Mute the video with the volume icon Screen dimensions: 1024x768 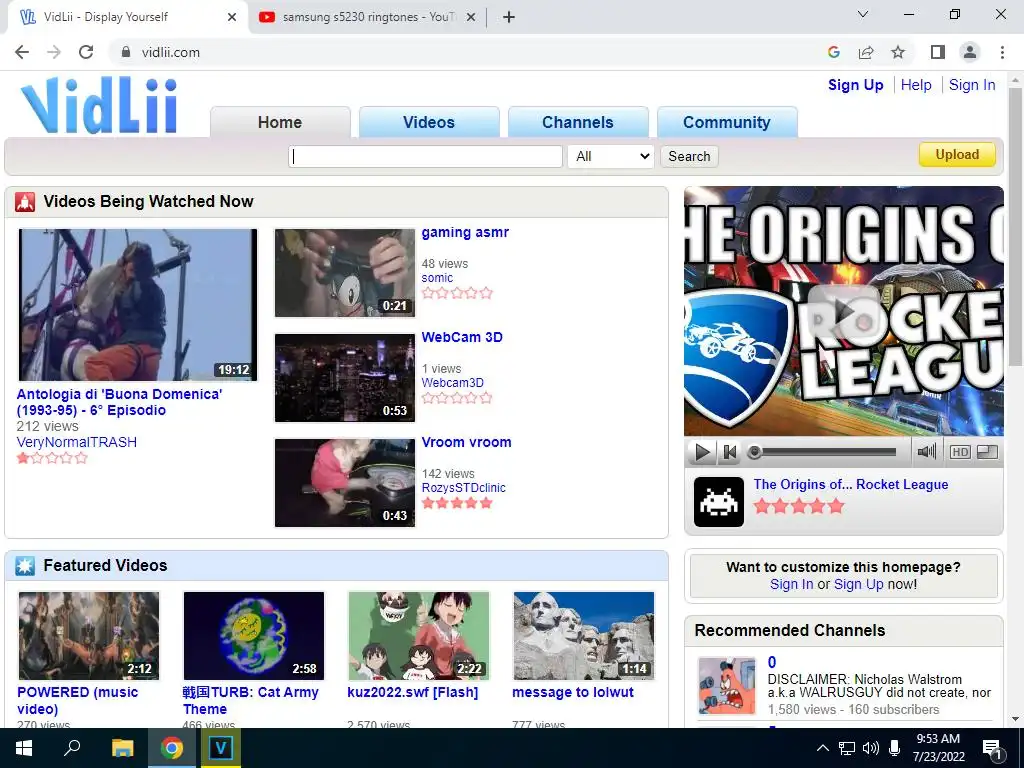click(x=927, y=452)
